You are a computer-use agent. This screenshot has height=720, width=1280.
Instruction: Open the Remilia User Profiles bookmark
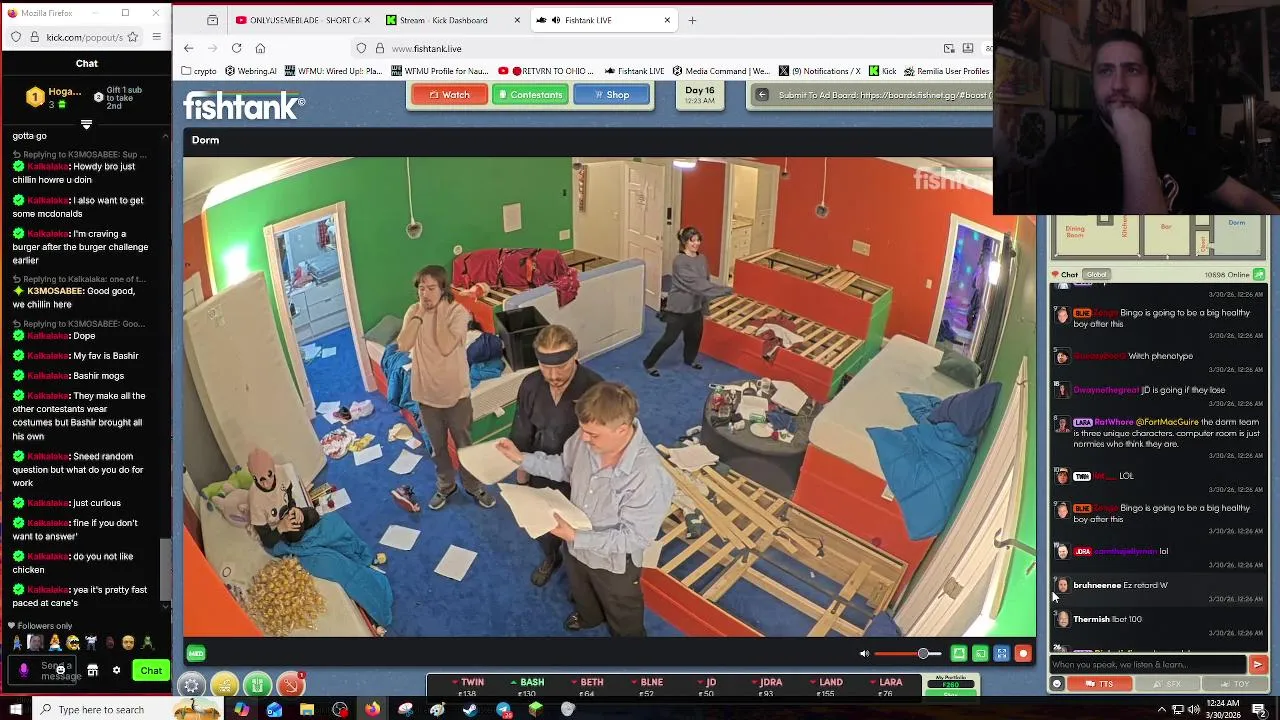click(x=946, y=71)
